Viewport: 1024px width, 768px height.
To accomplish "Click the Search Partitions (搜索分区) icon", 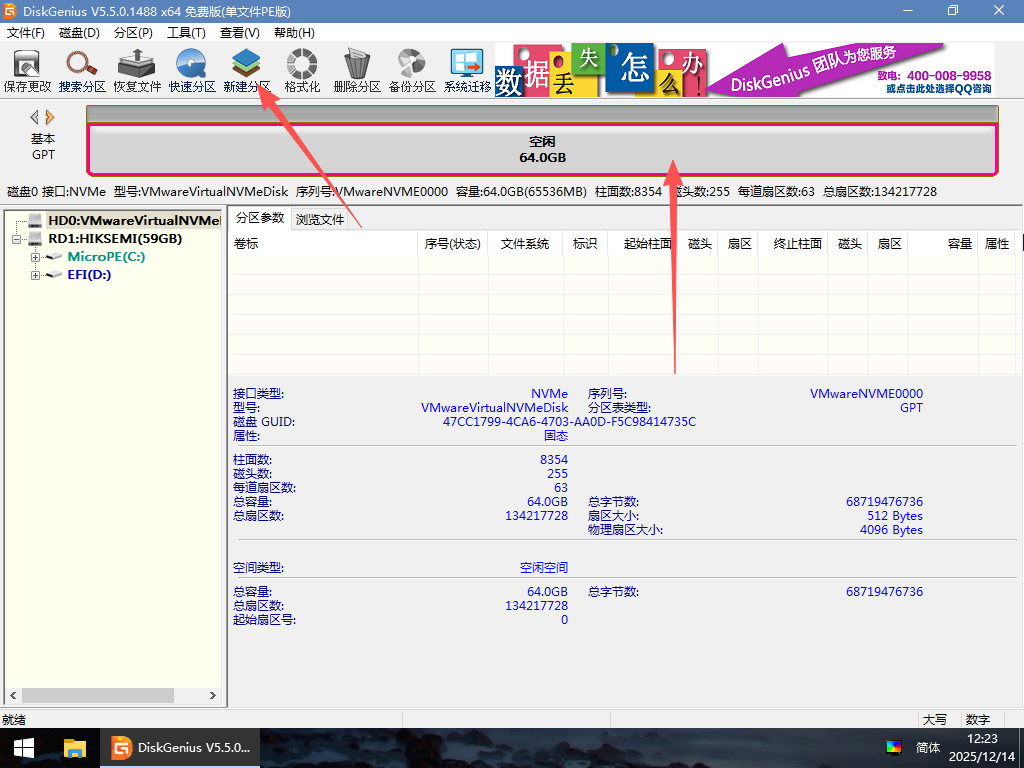I will pos(82,70).
